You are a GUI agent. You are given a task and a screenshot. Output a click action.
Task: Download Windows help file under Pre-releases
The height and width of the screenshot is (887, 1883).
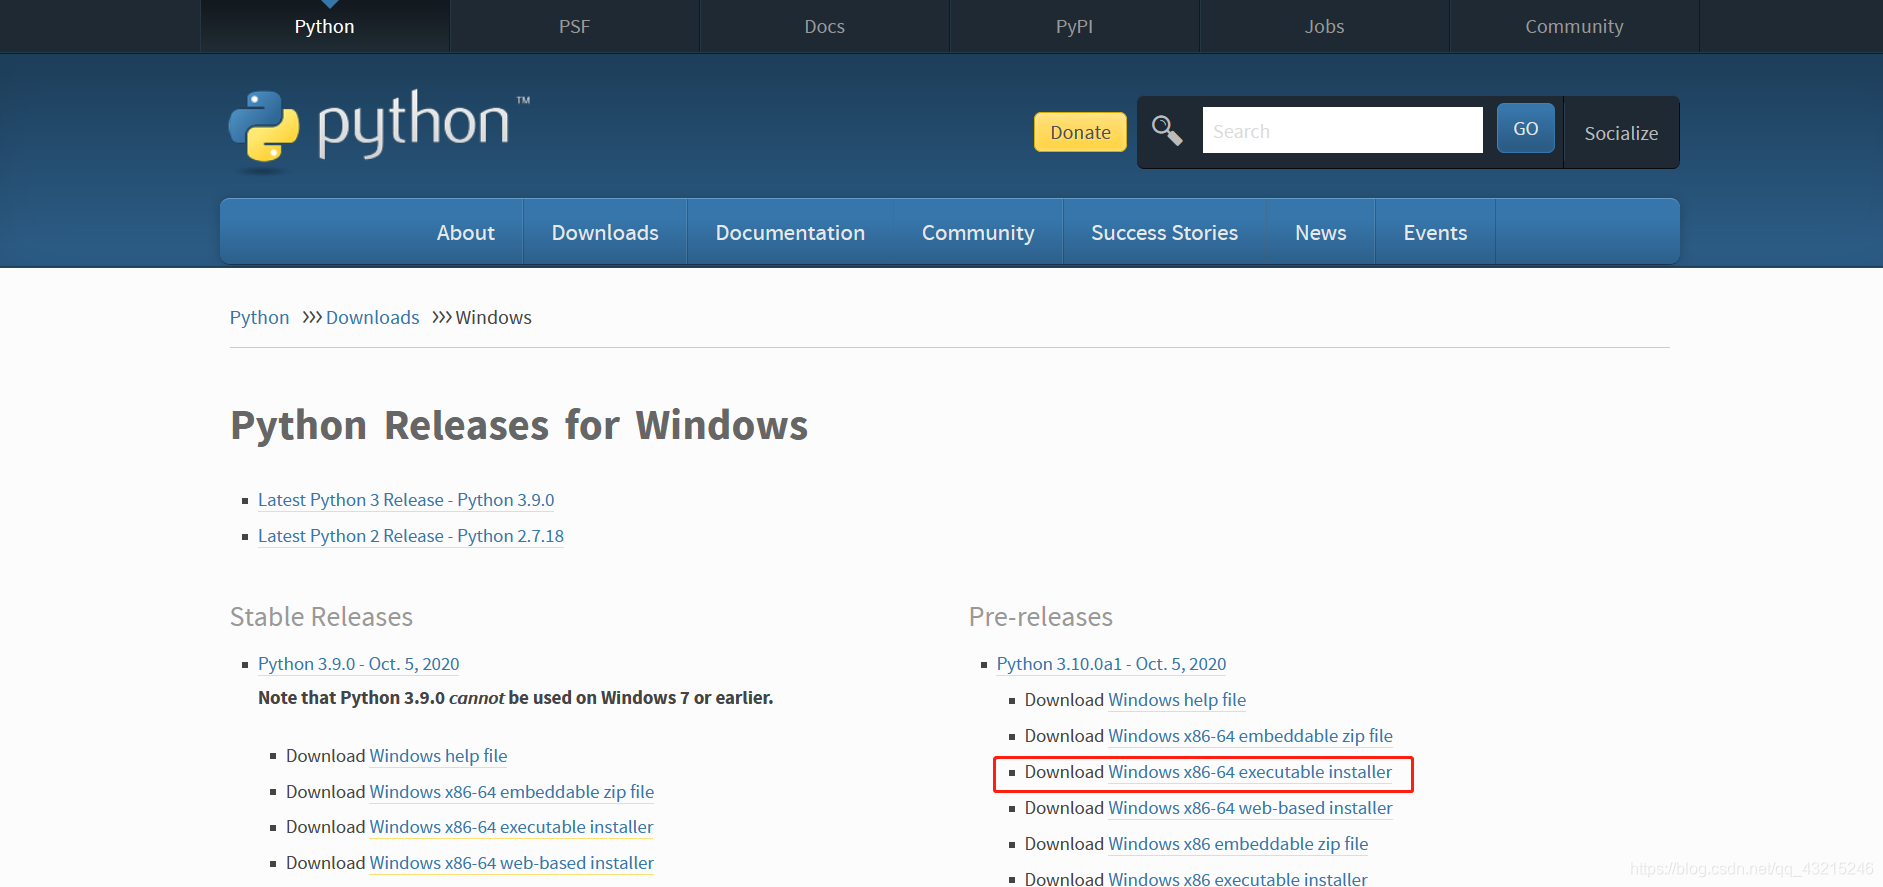pyautogui.click(x=1177, y=700)
